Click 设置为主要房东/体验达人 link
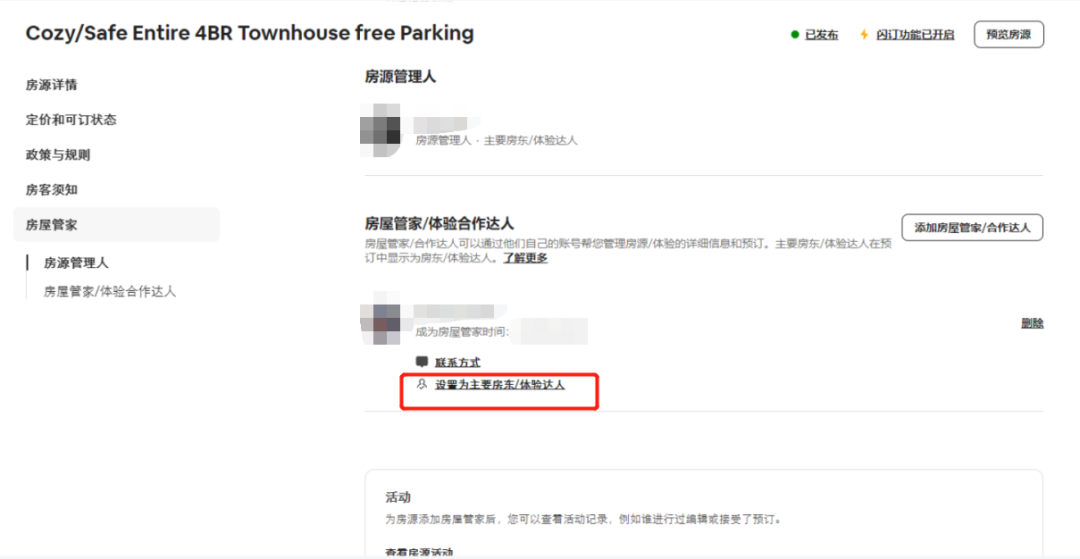Screen dimensions: 1080x559 tap(500, 386)
